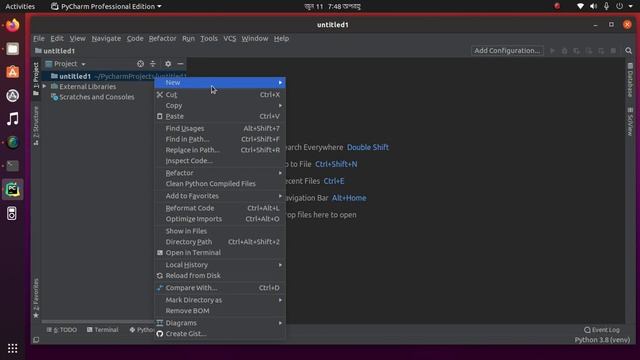Choose Show in Files

(x=220, y=231)
